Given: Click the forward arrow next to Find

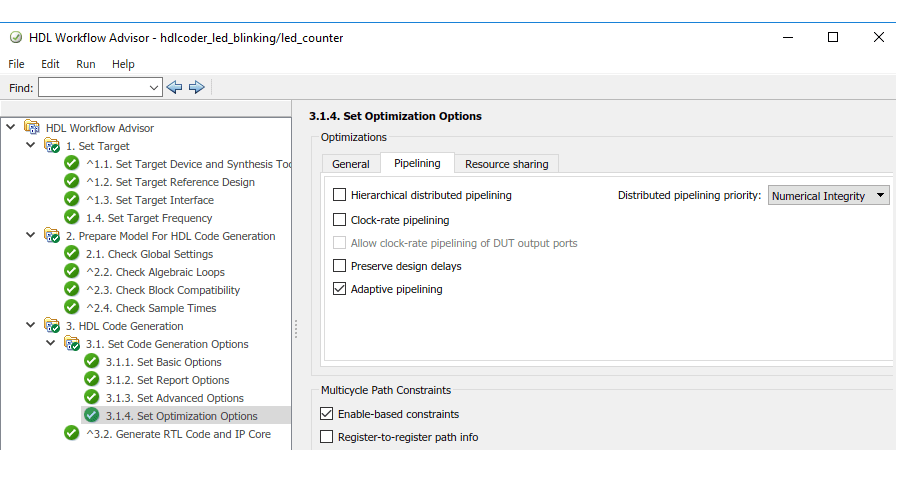Looking at the screenshot, I should point(197,88).
